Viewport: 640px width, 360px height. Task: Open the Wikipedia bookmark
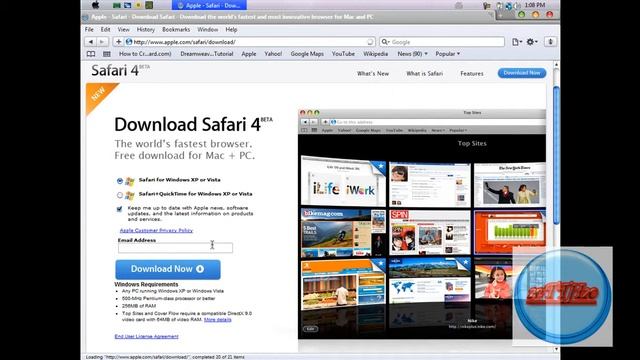[x=376, y=54]
